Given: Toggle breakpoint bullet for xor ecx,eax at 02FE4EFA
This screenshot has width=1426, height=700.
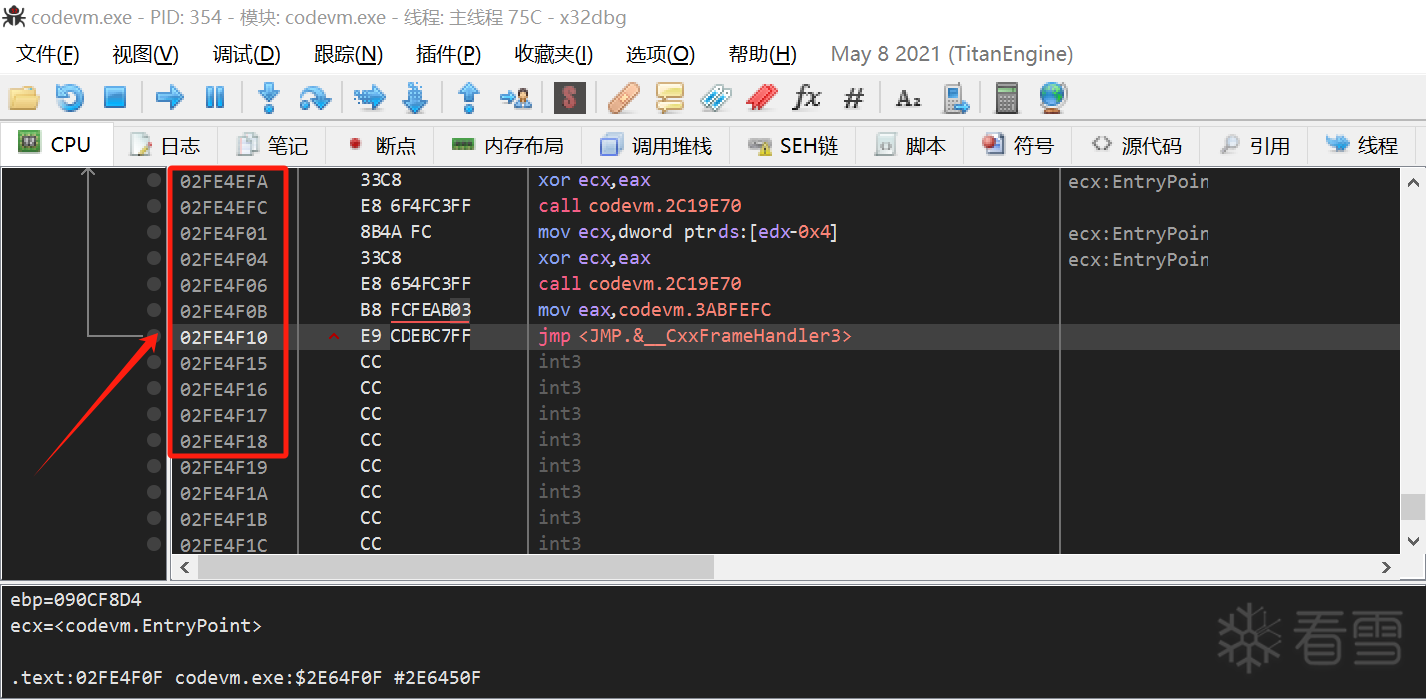Looking at the screenshot, I should click(154, 180).
